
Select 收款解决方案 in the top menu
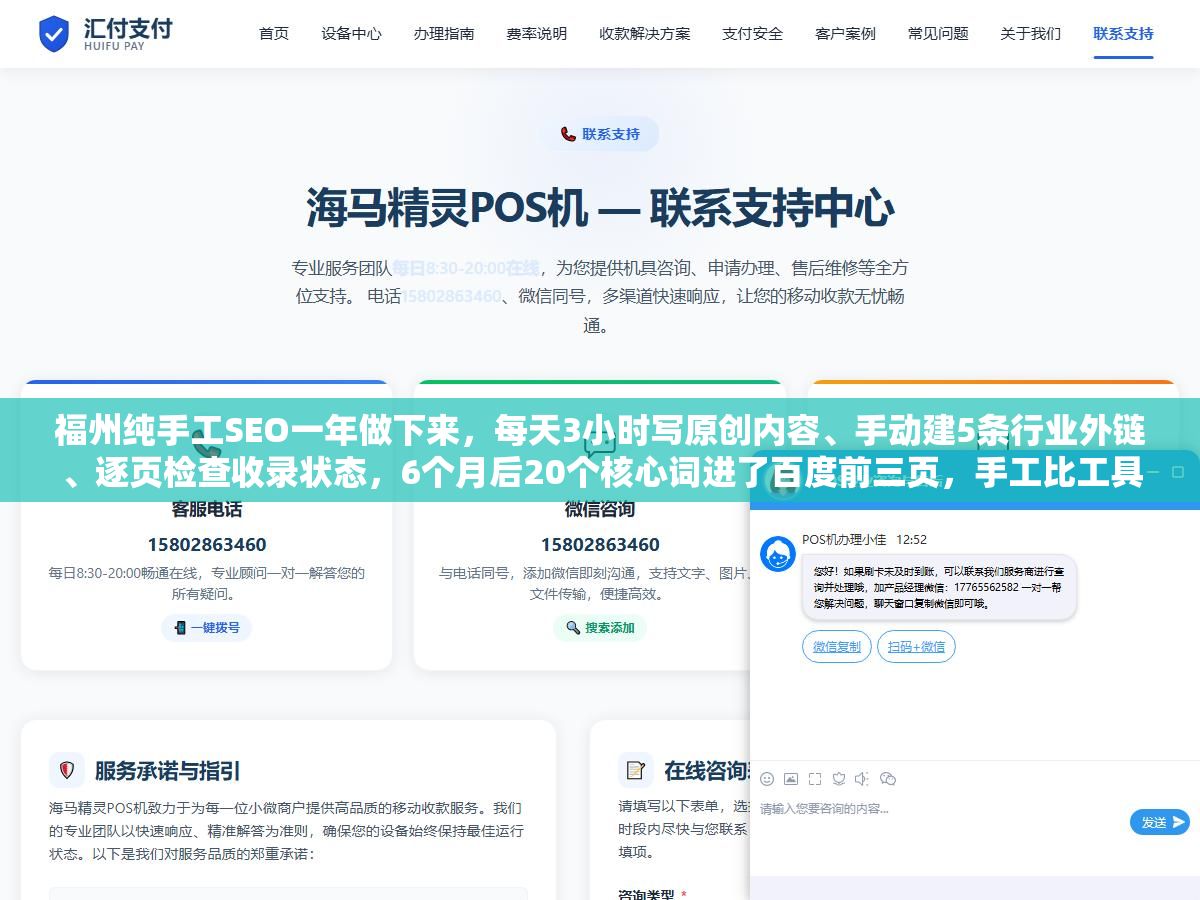pyautogui.click(x=645, y=33)
